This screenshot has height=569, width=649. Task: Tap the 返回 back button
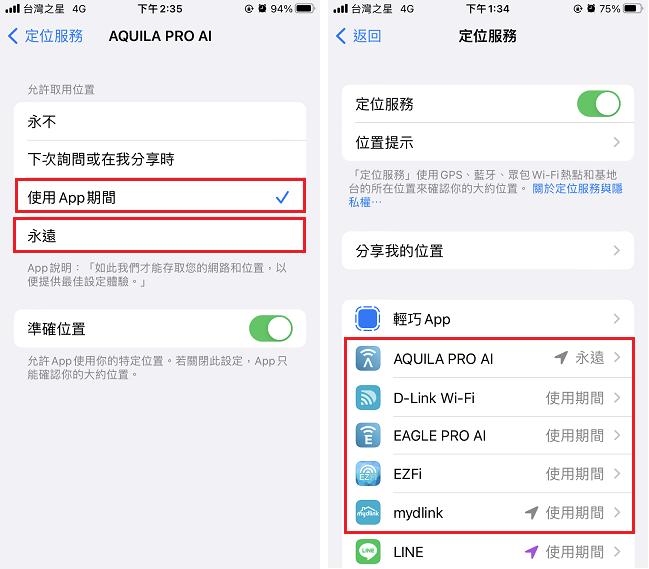358,36
